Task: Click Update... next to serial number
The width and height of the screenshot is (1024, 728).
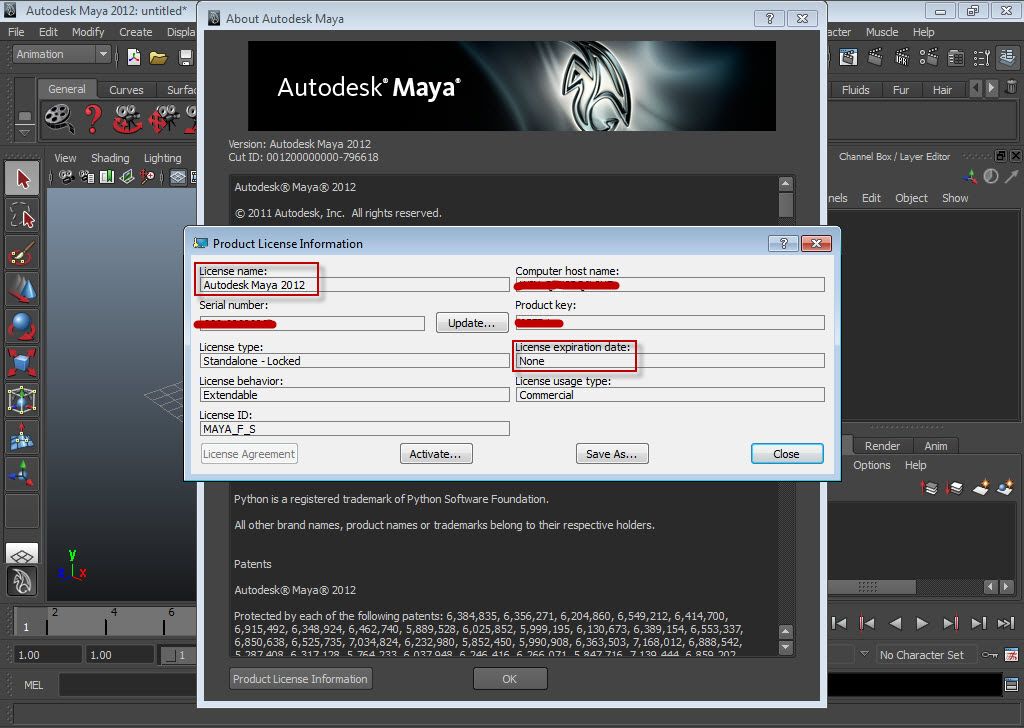Action: (x=472, y=323)
